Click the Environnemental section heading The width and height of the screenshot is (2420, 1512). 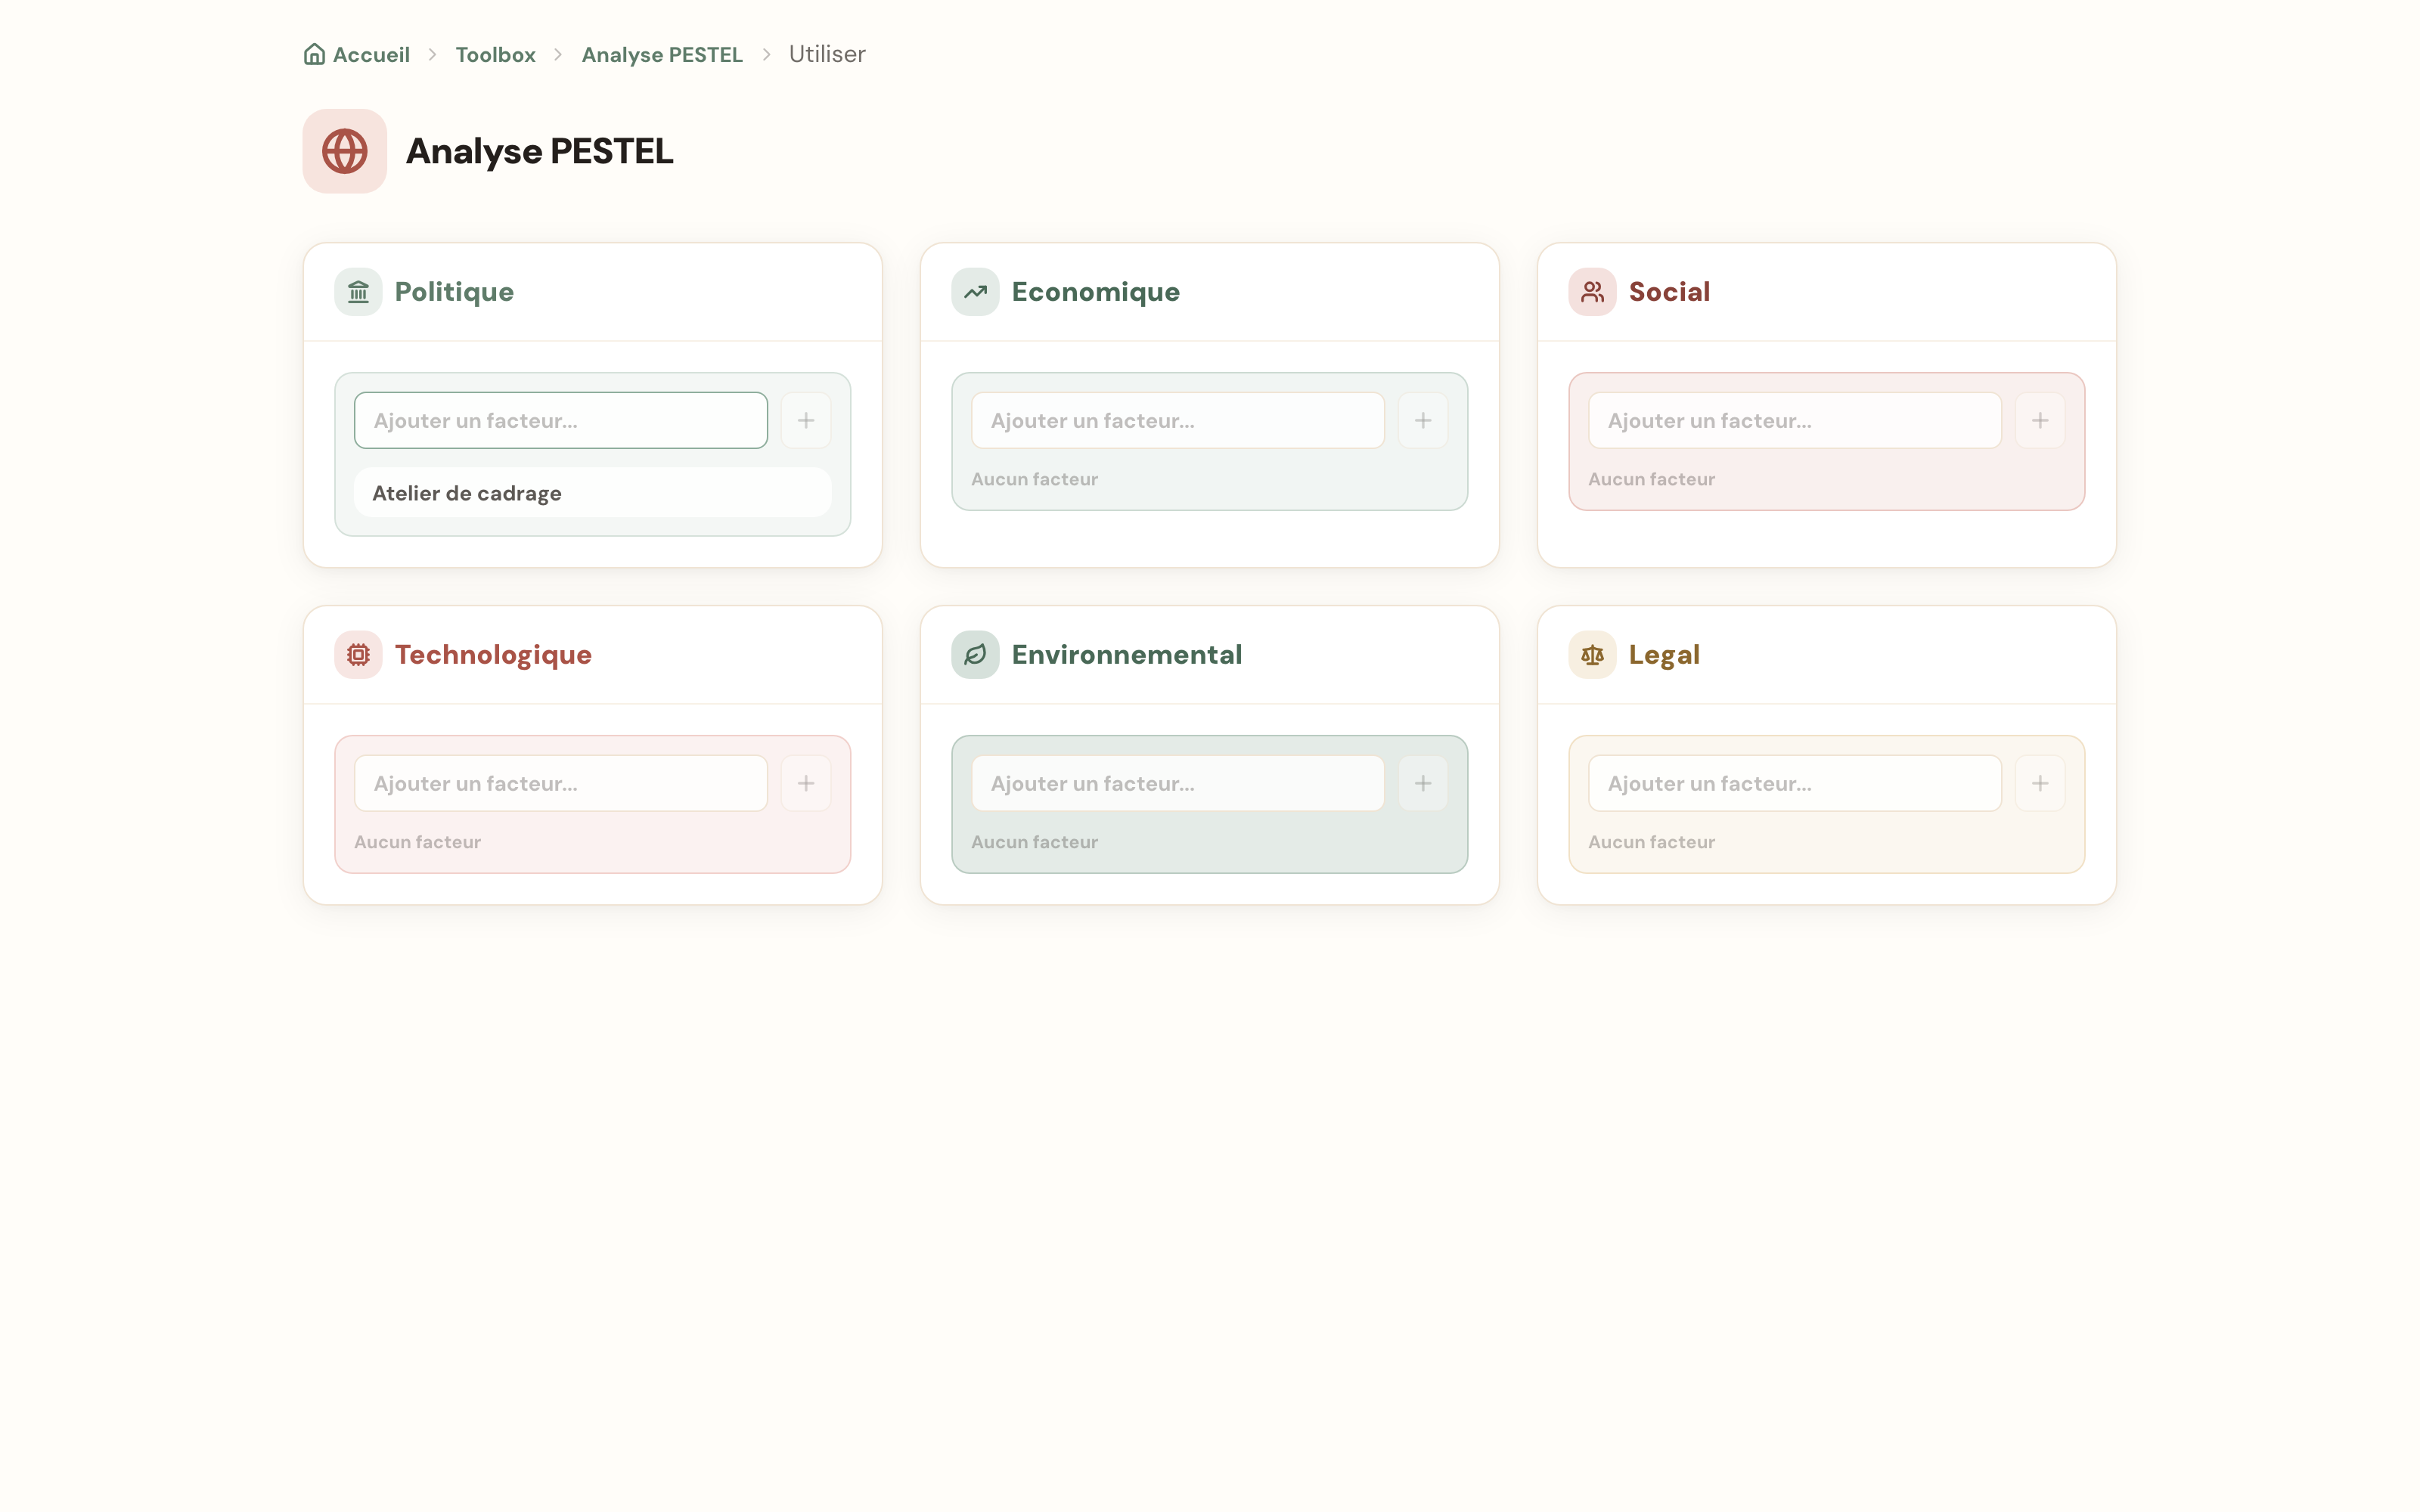click(x=1127, y=655)
